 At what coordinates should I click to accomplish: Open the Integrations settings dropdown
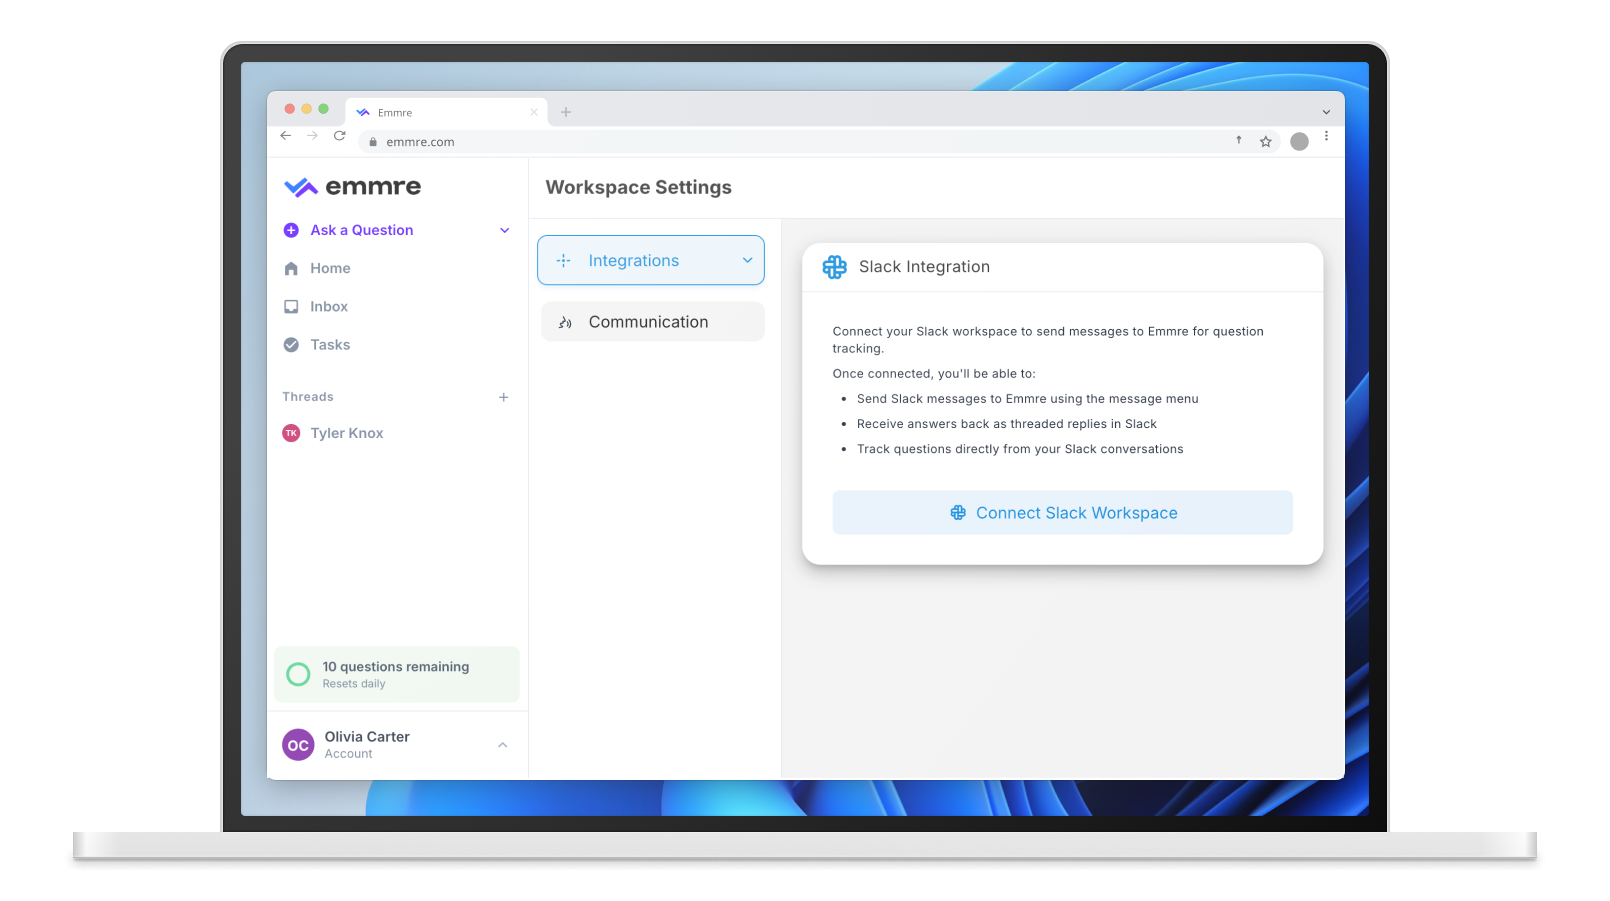click(x=651, y=260)
